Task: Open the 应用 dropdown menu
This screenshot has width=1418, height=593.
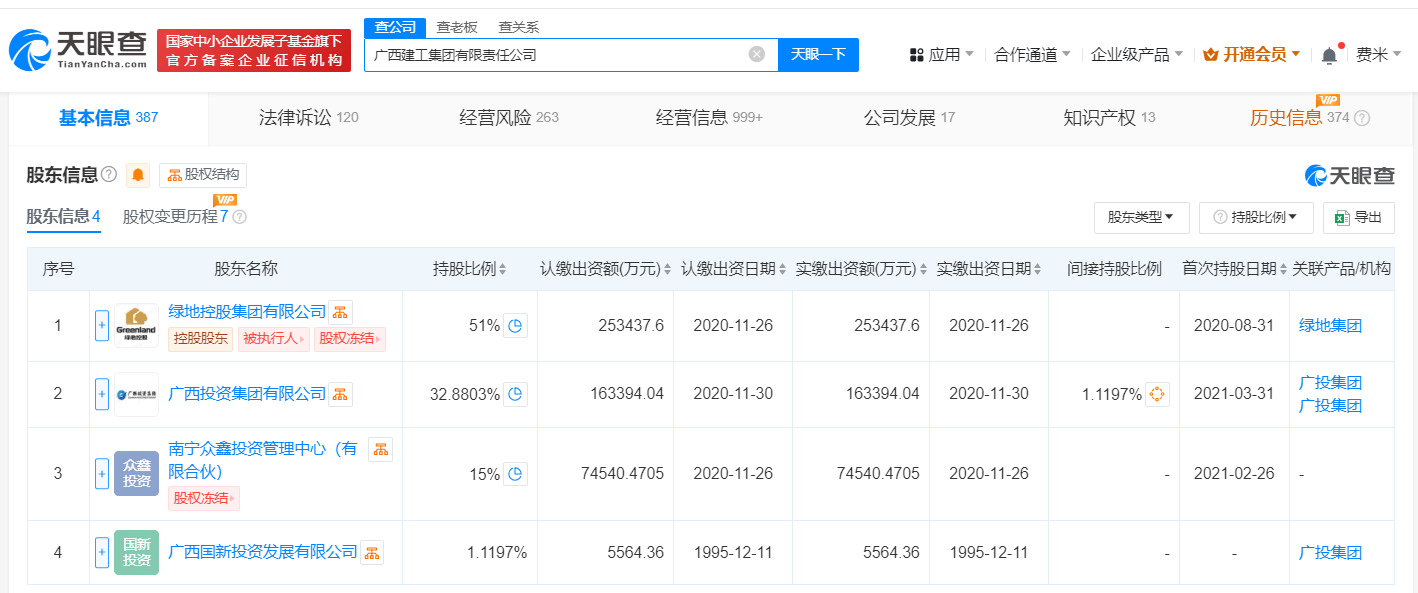Action: [941, 55]
